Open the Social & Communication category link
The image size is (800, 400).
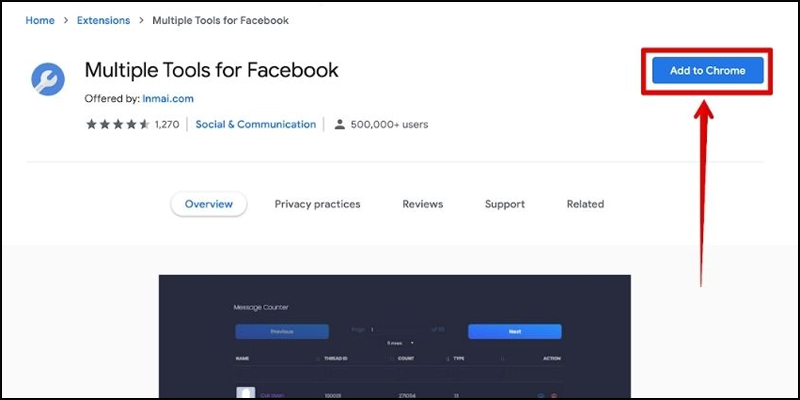coord(256,124)
